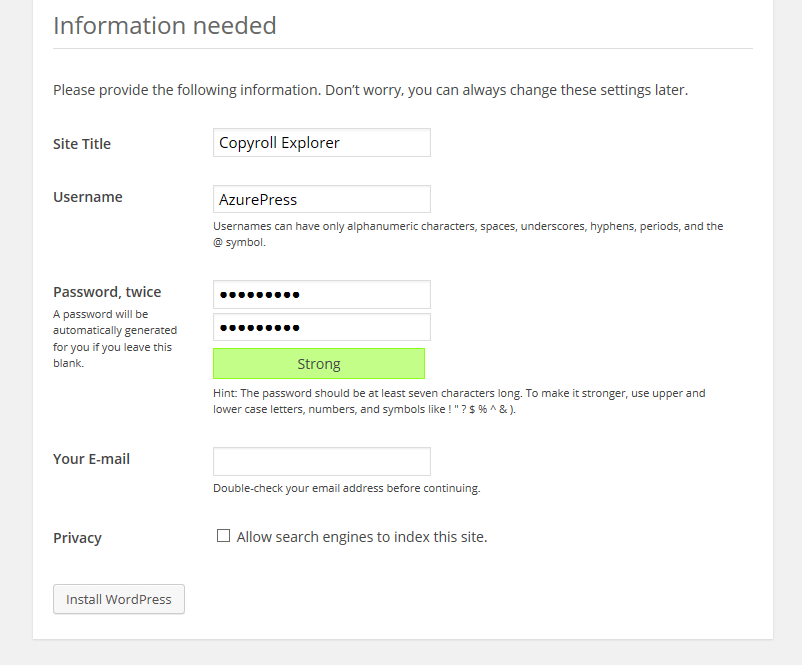The image size is (802, 665).
Task: Click the Double-check your email address note
Action: tap(347, 488)
